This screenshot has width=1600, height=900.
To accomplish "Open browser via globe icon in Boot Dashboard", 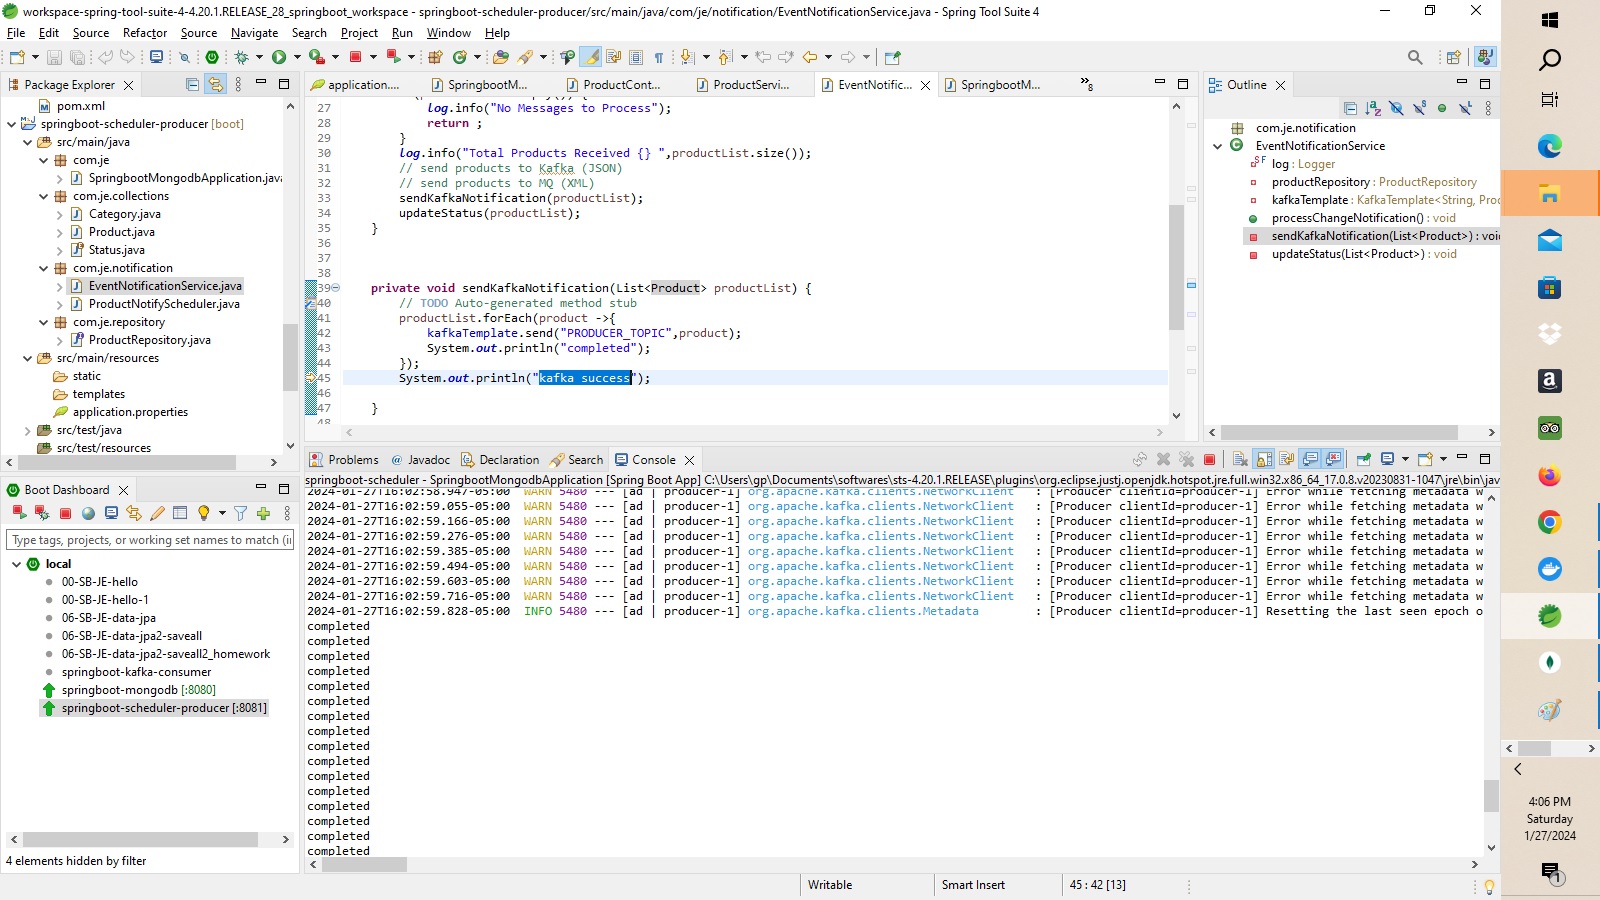I will (x=87, y=513).
